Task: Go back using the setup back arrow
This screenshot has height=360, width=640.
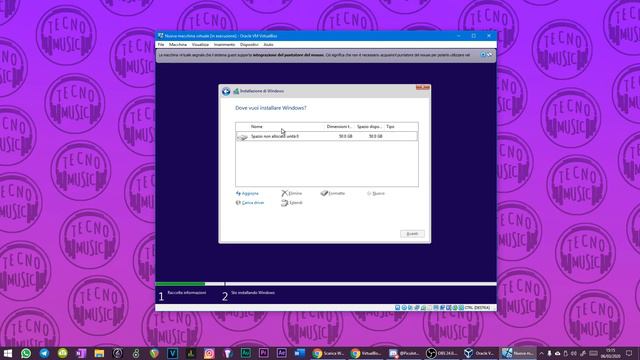Action: [x=226, y=91]
